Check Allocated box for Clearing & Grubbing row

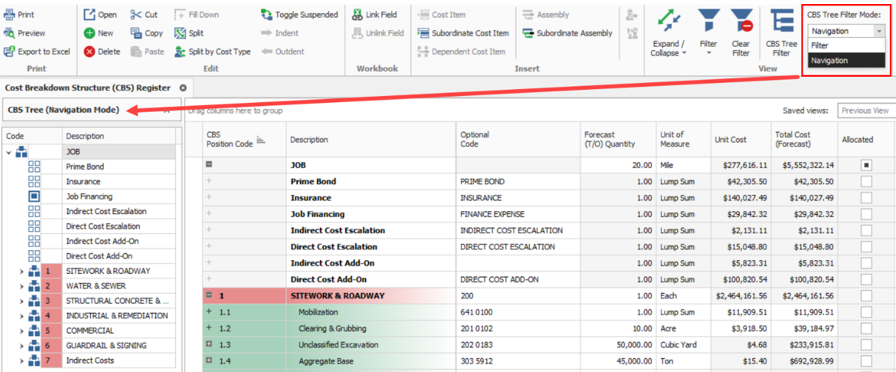(866, 329)
